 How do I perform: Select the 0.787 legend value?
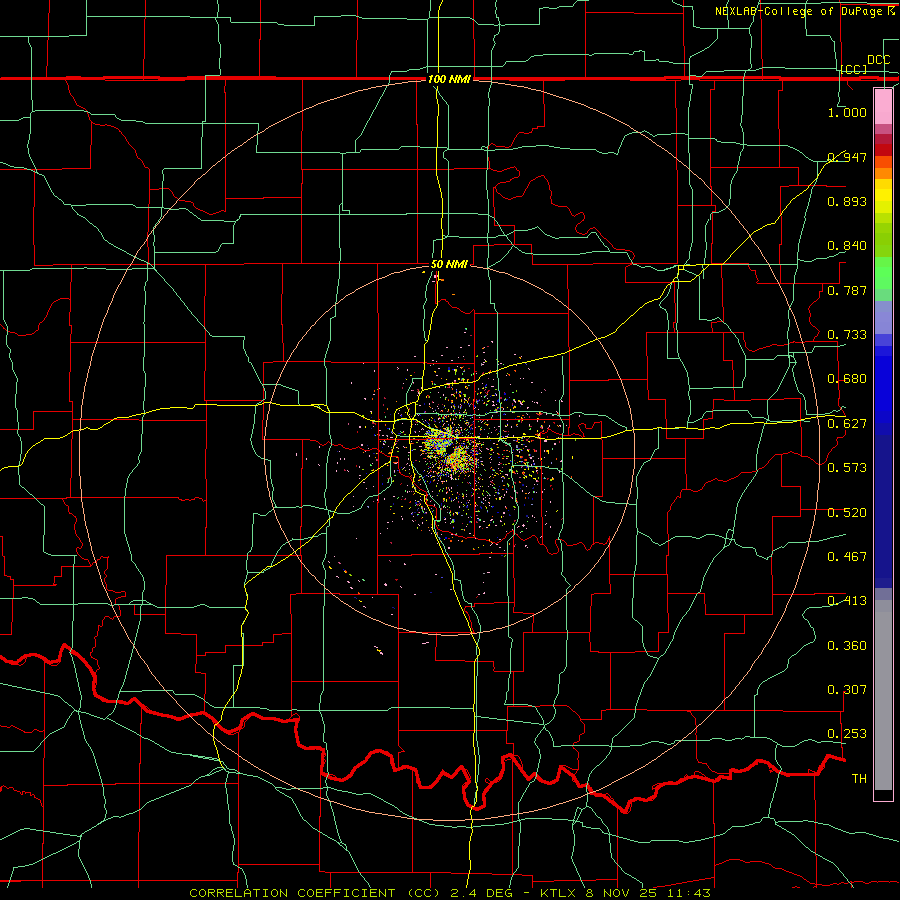847,290
